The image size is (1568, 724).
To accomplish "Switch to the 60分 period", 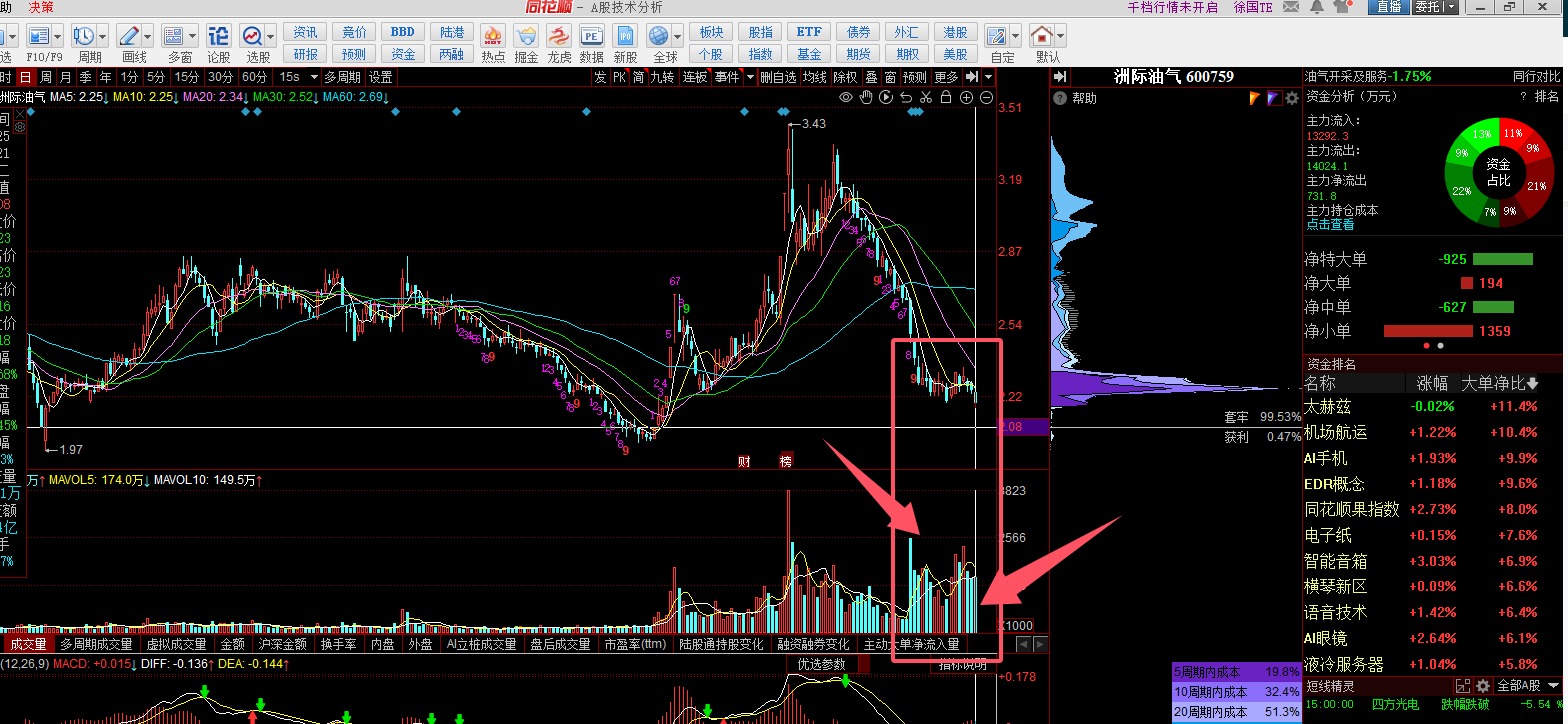I will coord(254,77).
